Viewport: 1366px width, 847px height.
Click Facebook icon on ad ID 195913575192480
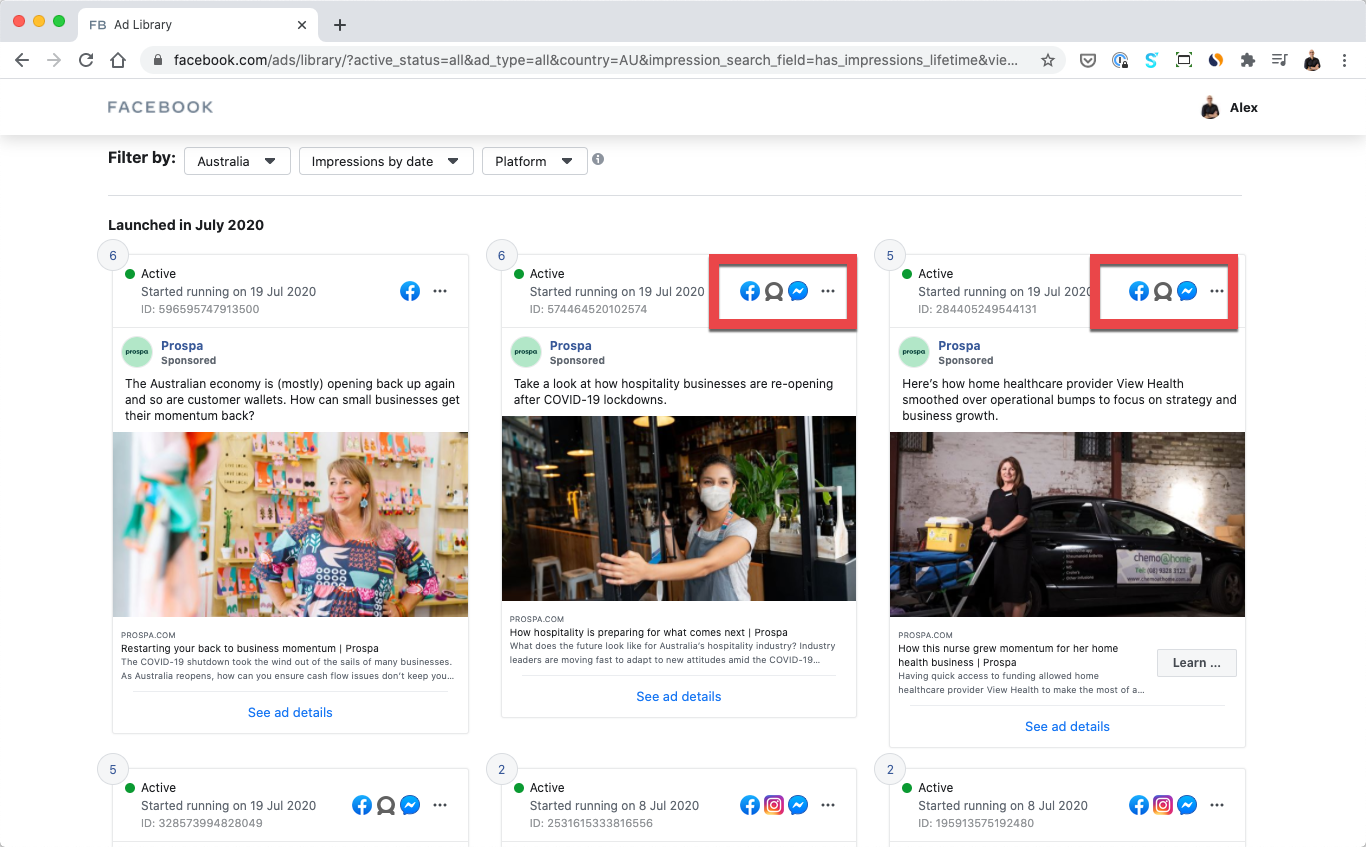pyautogui.click(x=1139, y=805)
